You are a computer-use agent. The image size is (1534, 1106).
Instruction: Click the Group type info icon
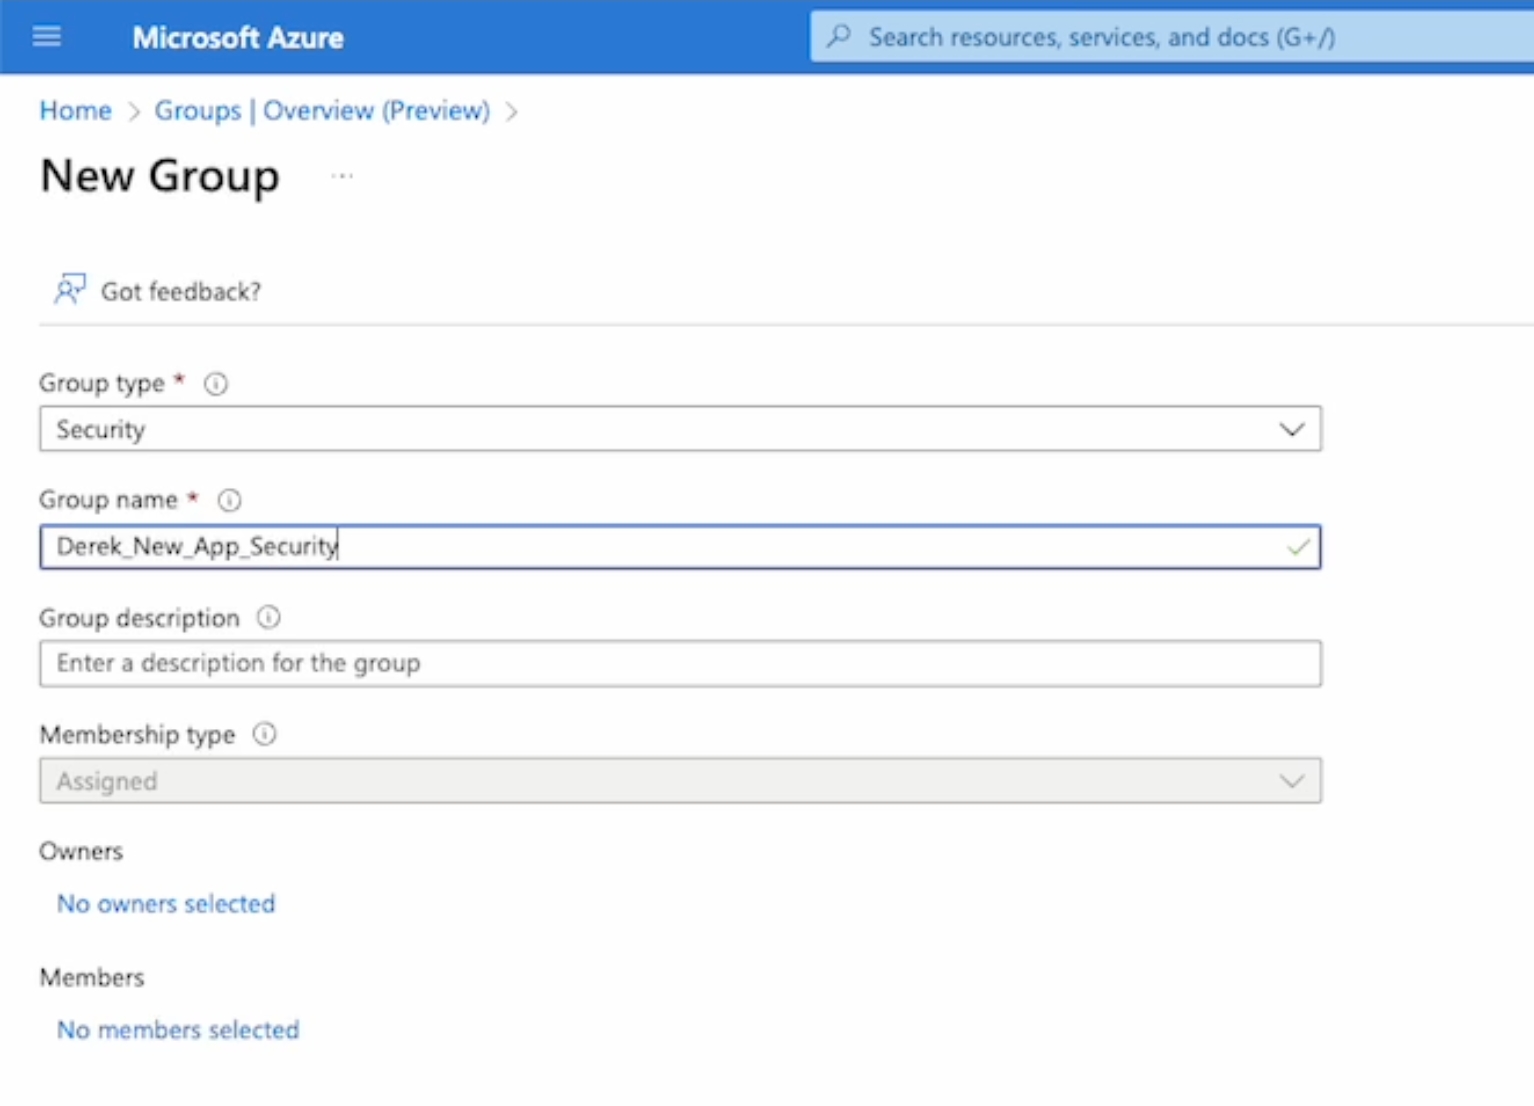(x=216, y=384)
